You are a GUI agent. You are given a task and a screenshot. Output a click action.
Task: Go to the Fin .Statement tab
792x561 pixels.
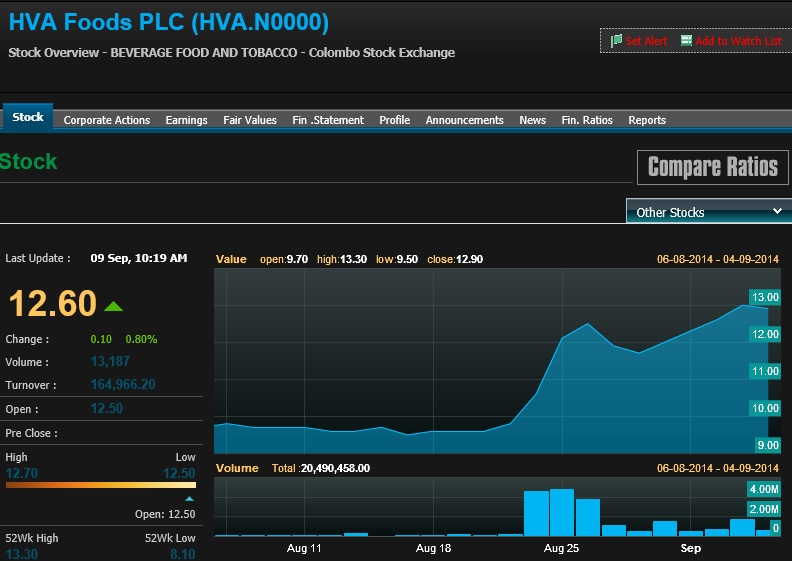[x=328, y=120]
